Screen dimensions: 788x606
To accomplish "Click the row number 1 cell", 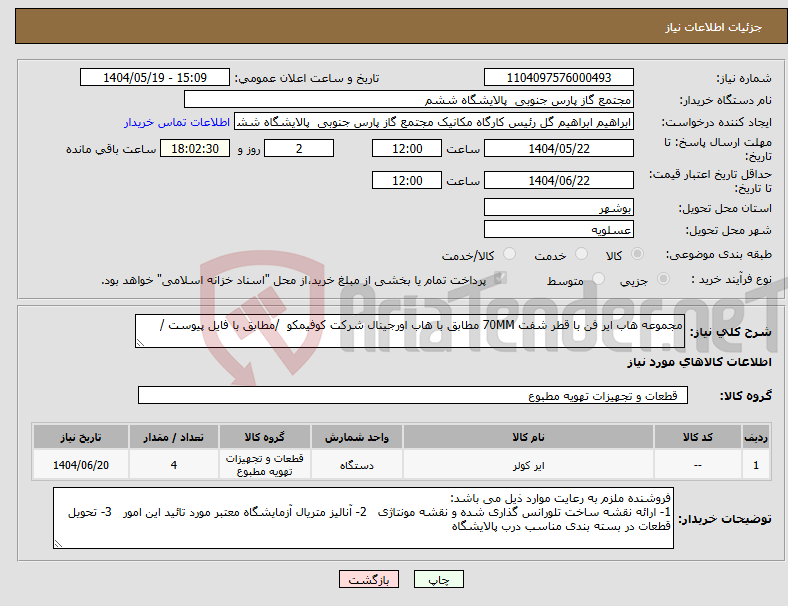I will pos(755,465).
